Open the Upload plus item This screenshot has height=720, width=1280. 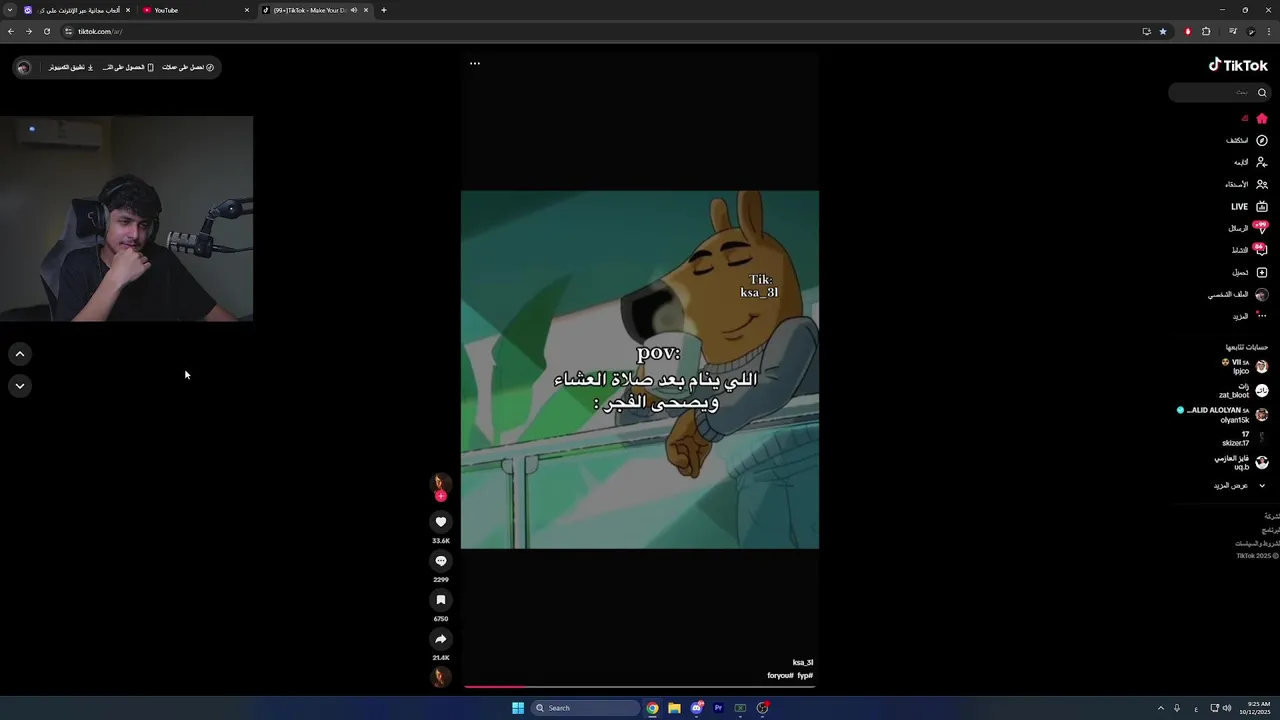click(1250, 273)
